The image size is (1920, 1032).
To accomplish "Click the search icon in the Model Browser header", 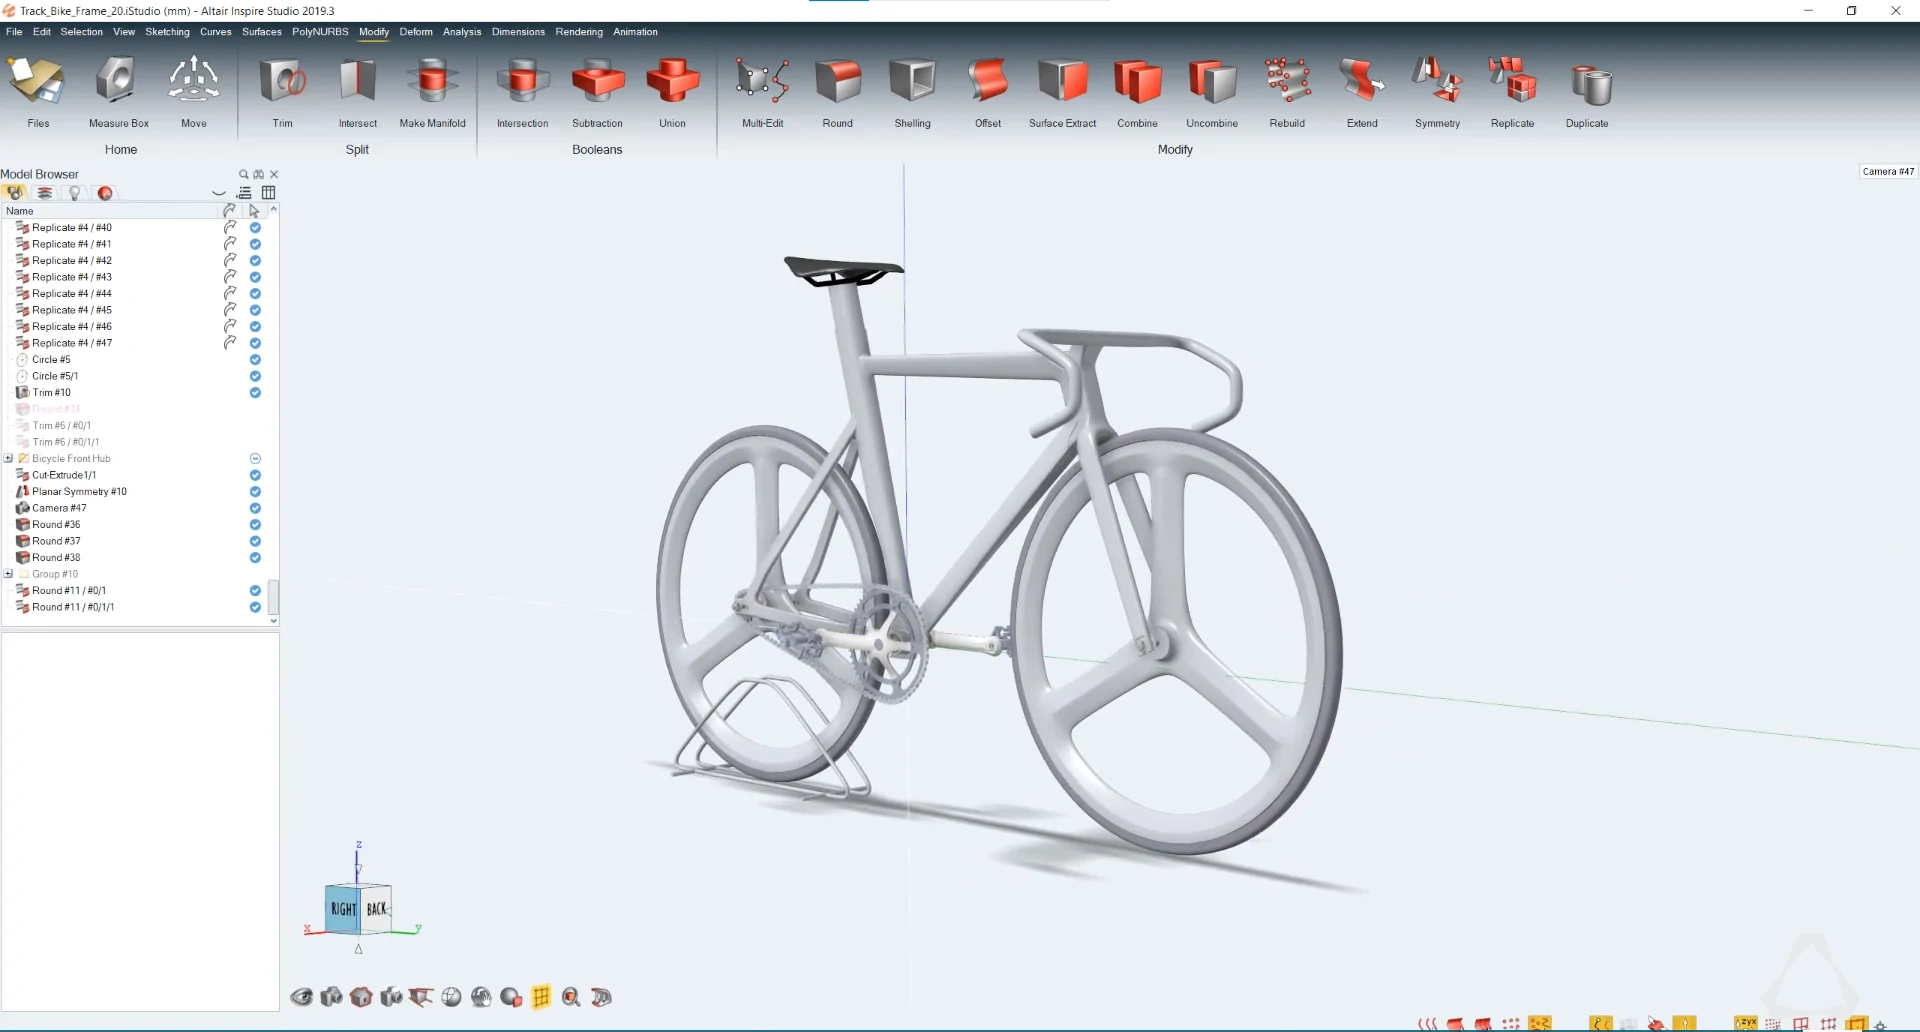I will point(243,174).
